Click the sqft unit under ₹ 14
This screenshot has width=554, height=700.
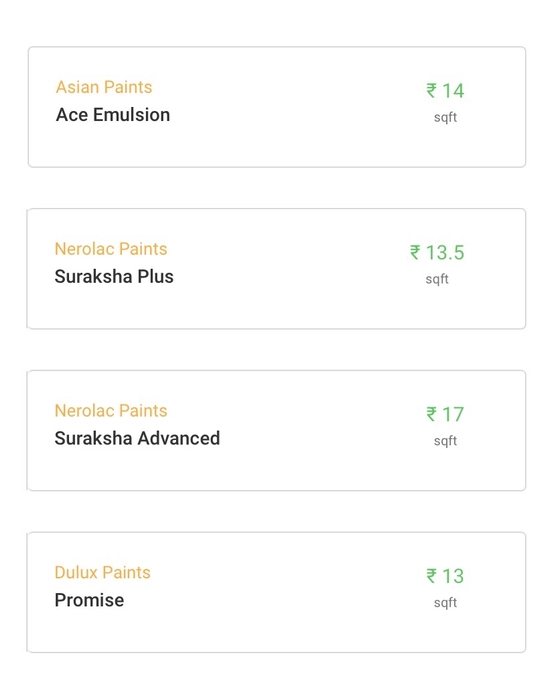(x=446, y=117)
